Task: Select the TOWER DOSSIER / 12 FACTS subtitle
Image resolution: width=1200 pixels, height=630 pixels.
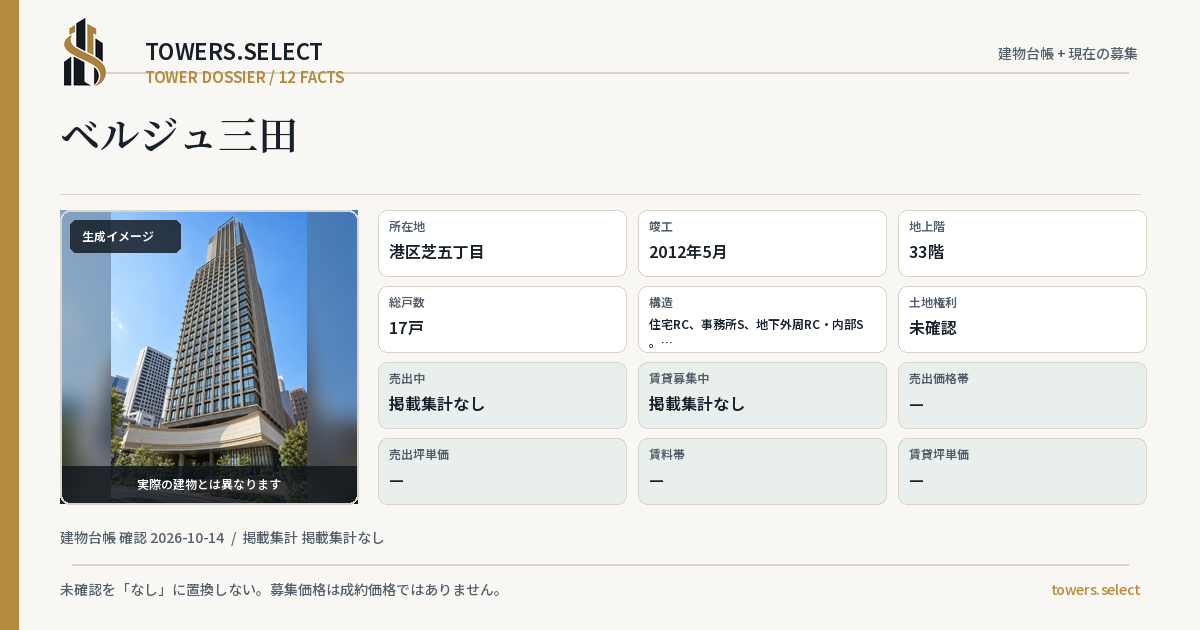Action: pos(245,77)
